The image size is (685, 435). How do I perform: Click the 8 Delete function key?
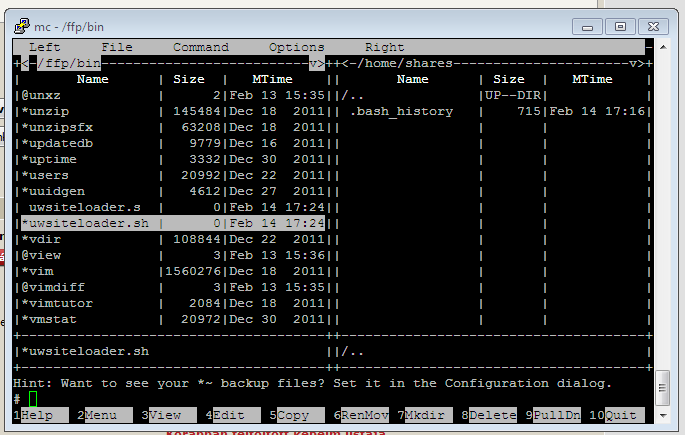click(x=489, y=415)
